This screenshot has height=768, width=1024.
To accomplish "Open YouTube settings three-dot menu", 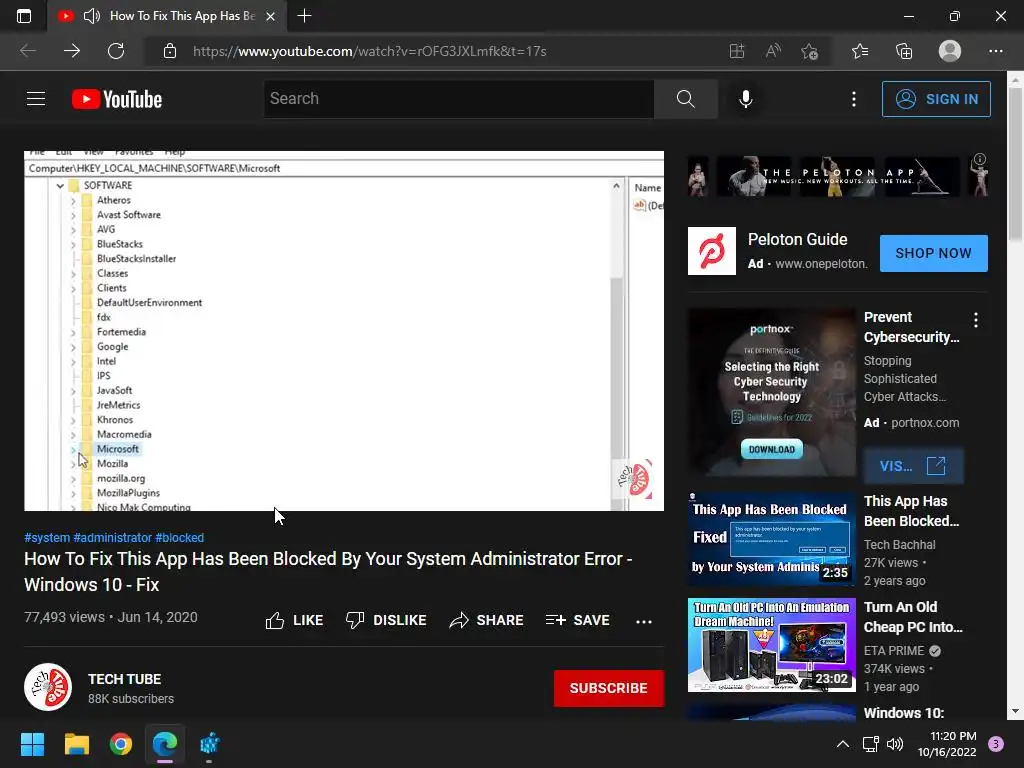I will (854, 99).
